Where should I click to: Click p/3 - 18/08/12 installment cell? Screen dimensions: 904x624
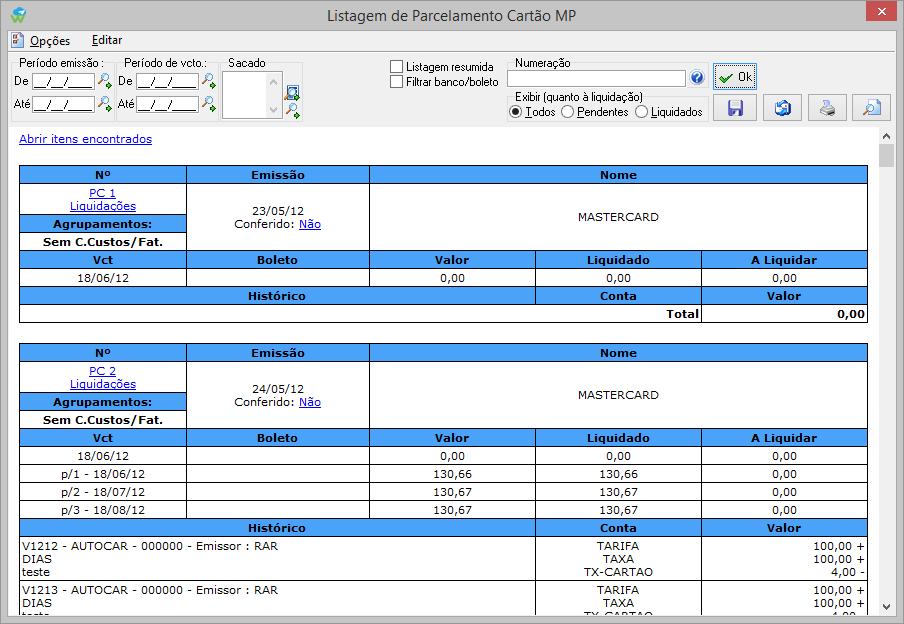click(103, 510)
